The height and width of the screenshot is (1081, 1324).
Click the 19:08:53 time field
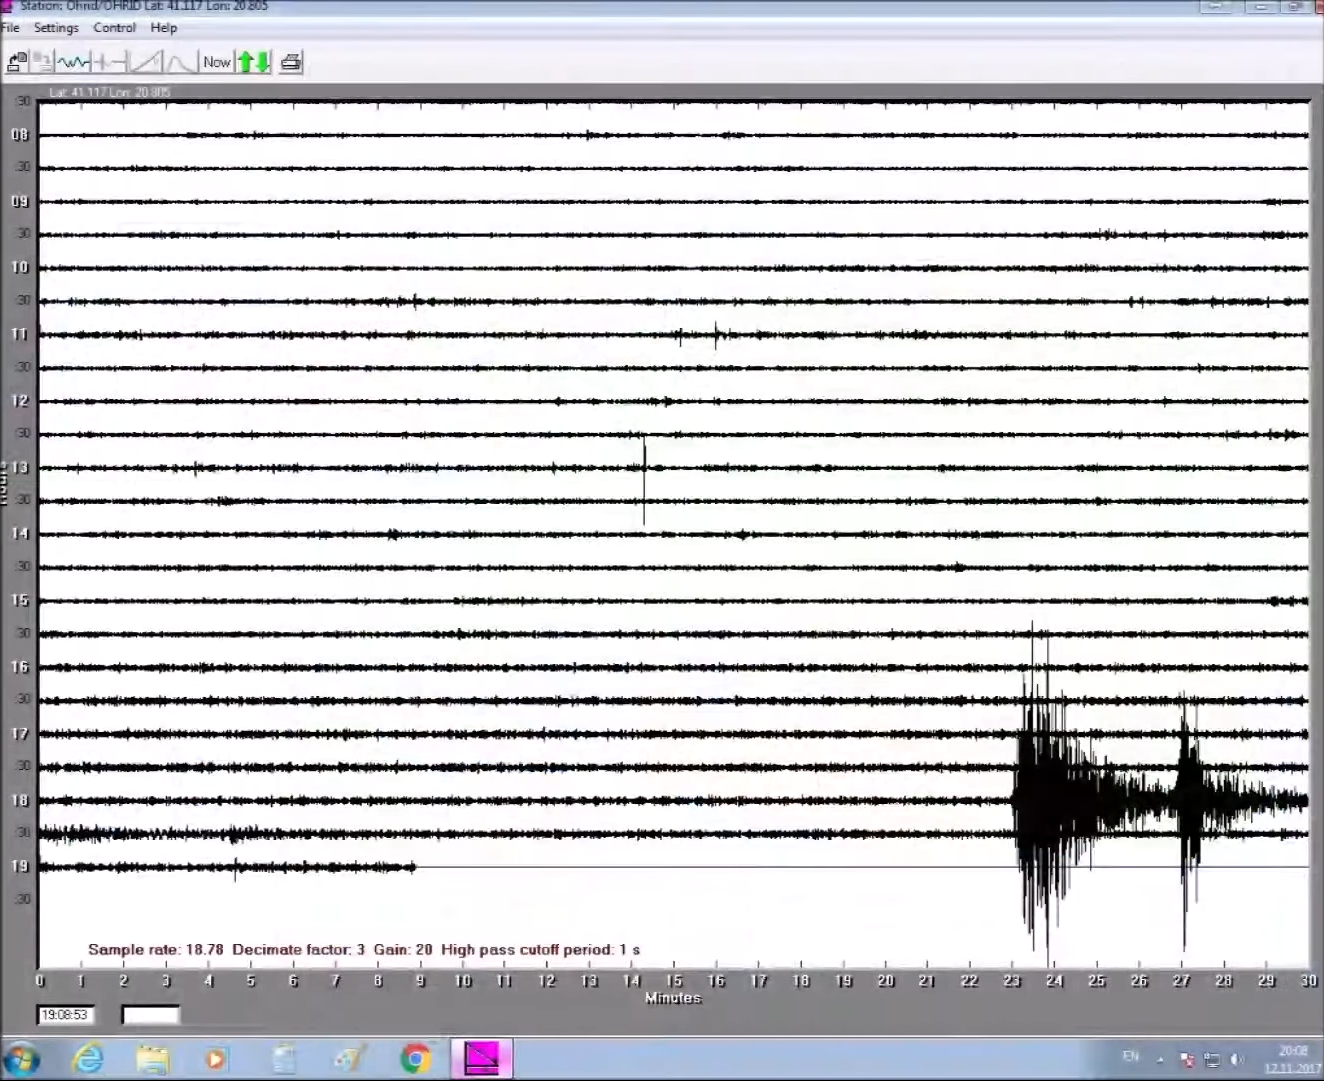[65, 1014]
